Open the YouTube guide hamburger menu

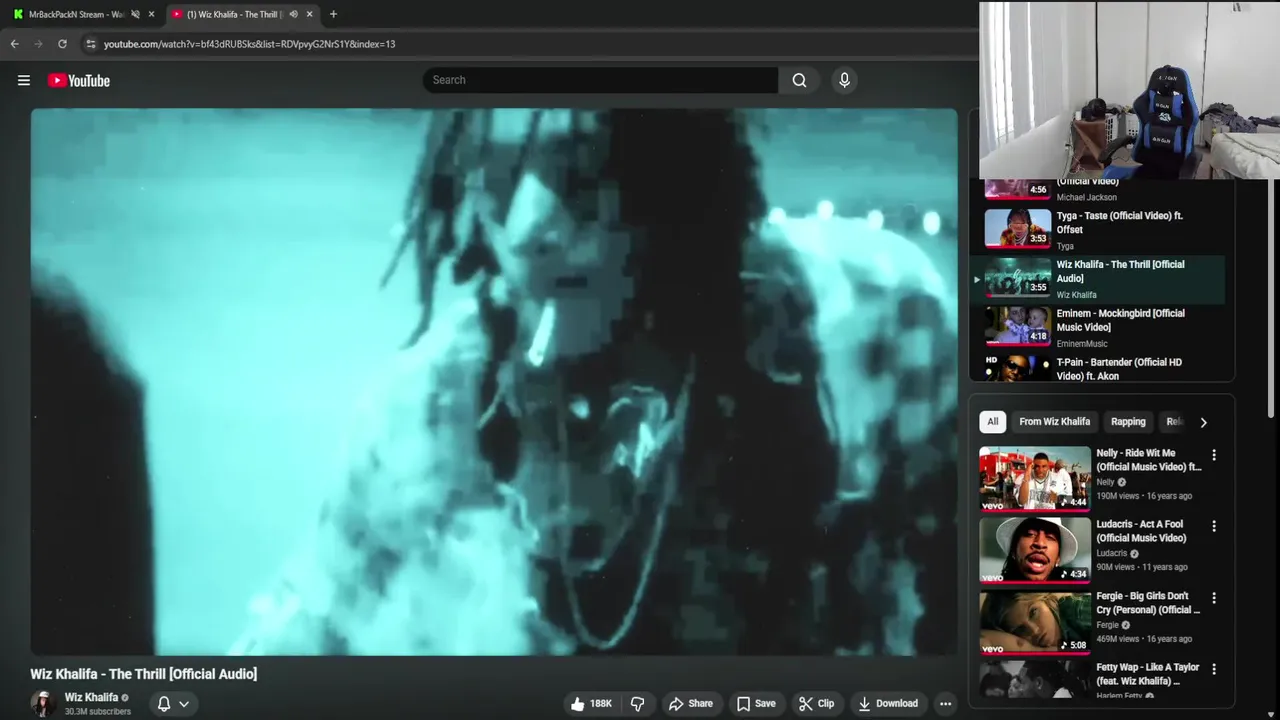click(24, 80)
